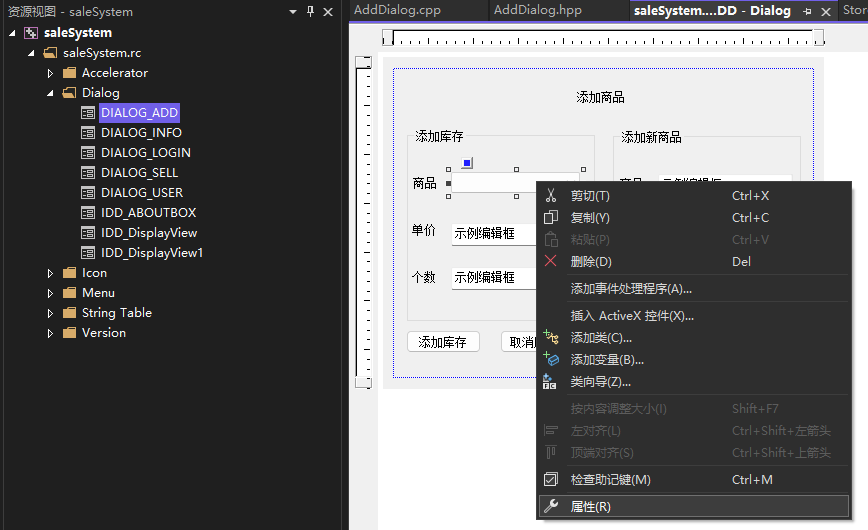The height and width of the screenshot is (530, 868).
Task: Click the wrench icon beside 属性(R)
Action: point(551,506)
